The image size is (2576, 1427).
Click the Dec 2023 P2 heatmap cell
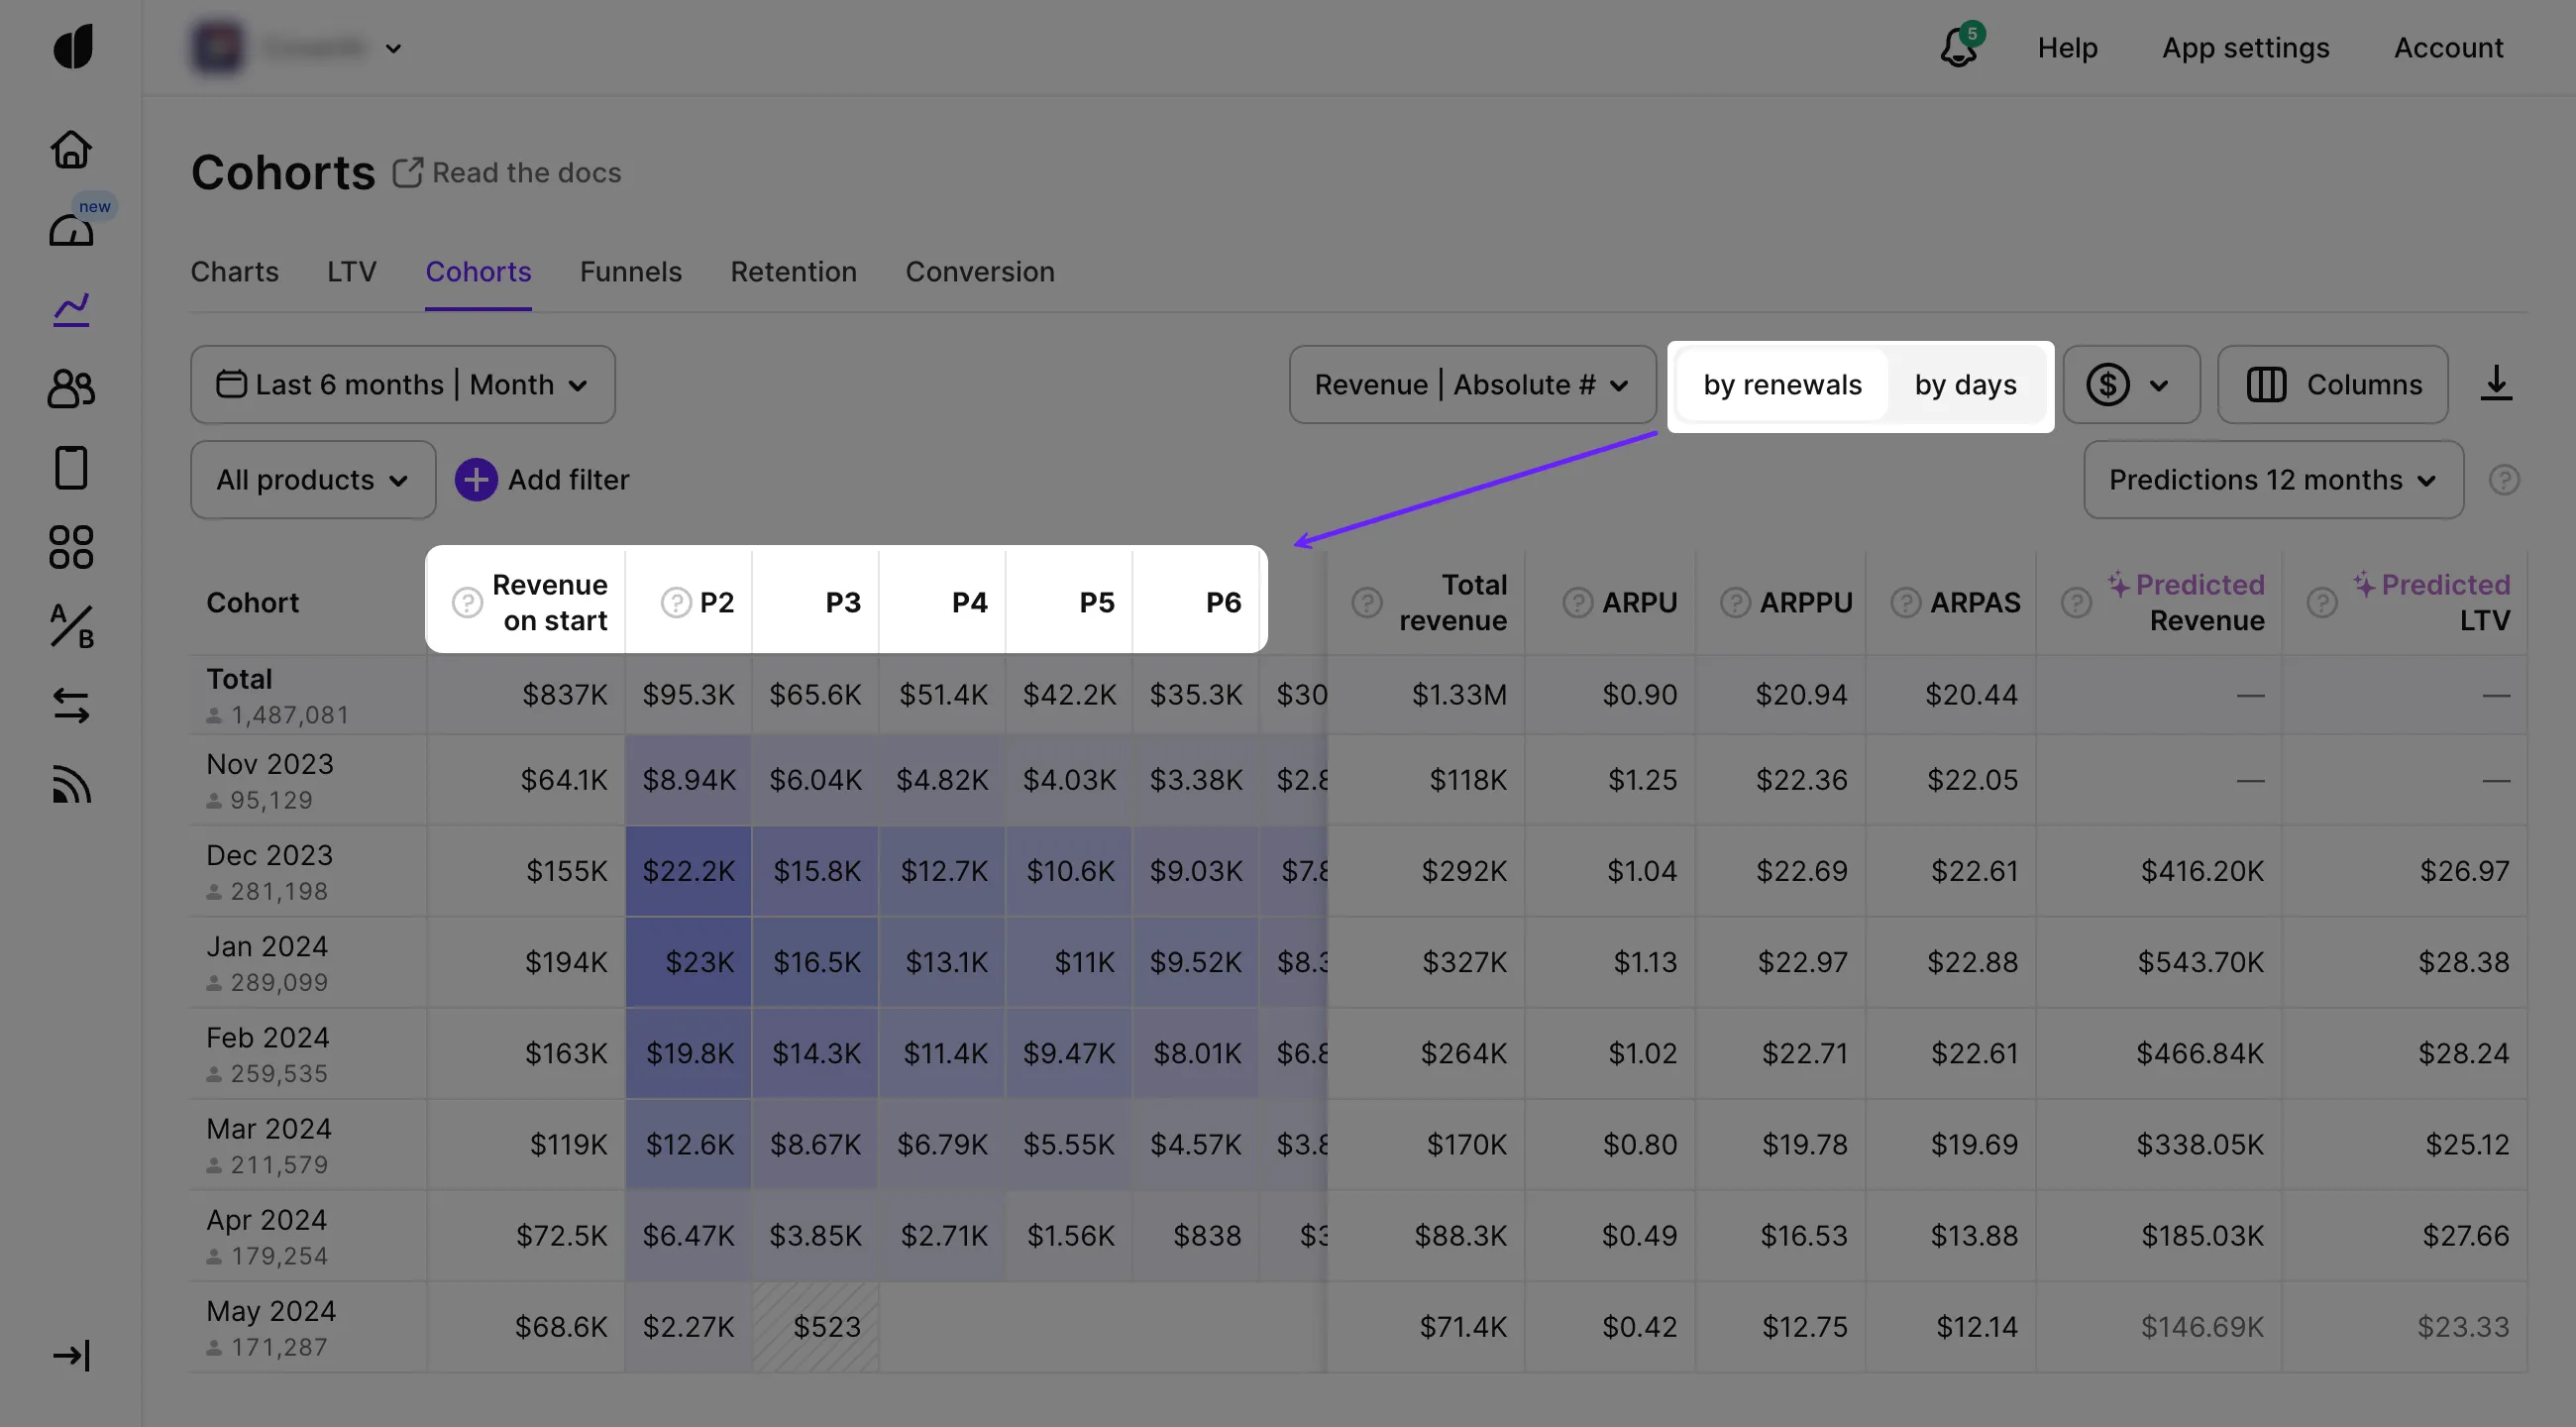pyautogui.click(x=688, y=871)
